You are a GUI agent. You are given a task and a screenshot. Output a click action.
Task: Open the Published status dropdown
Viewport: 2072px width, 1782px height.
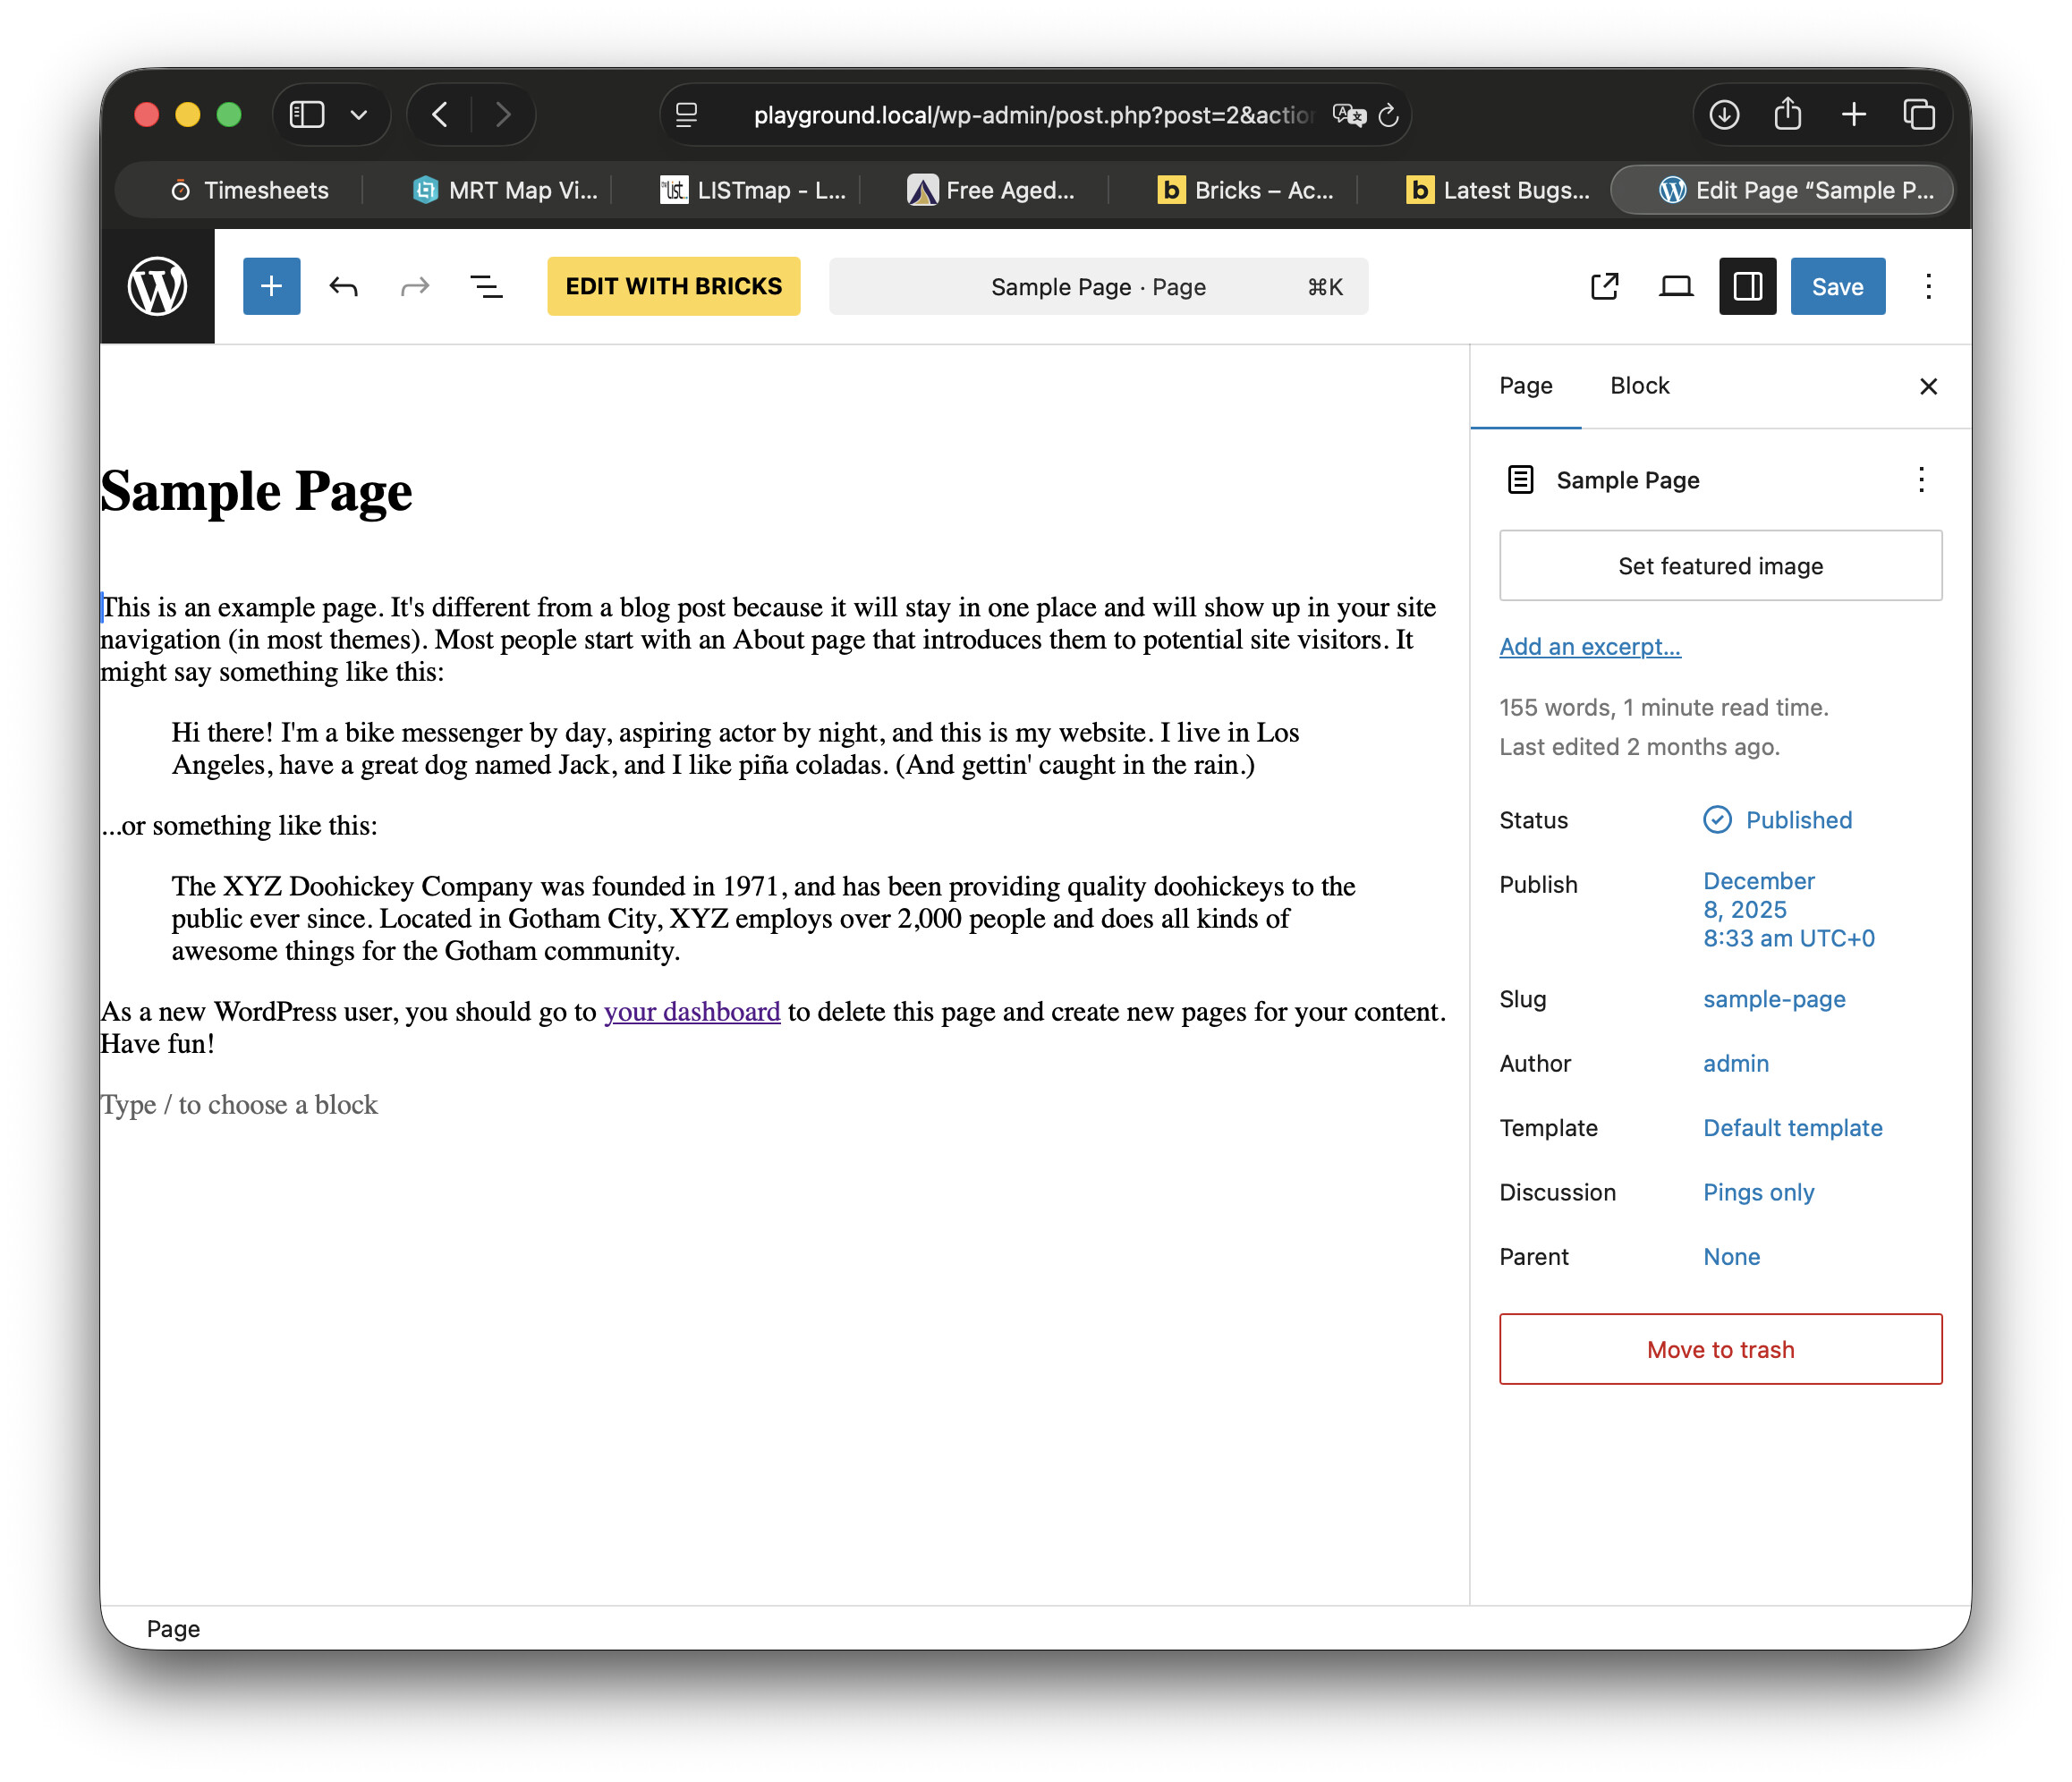coord(1797,820)
